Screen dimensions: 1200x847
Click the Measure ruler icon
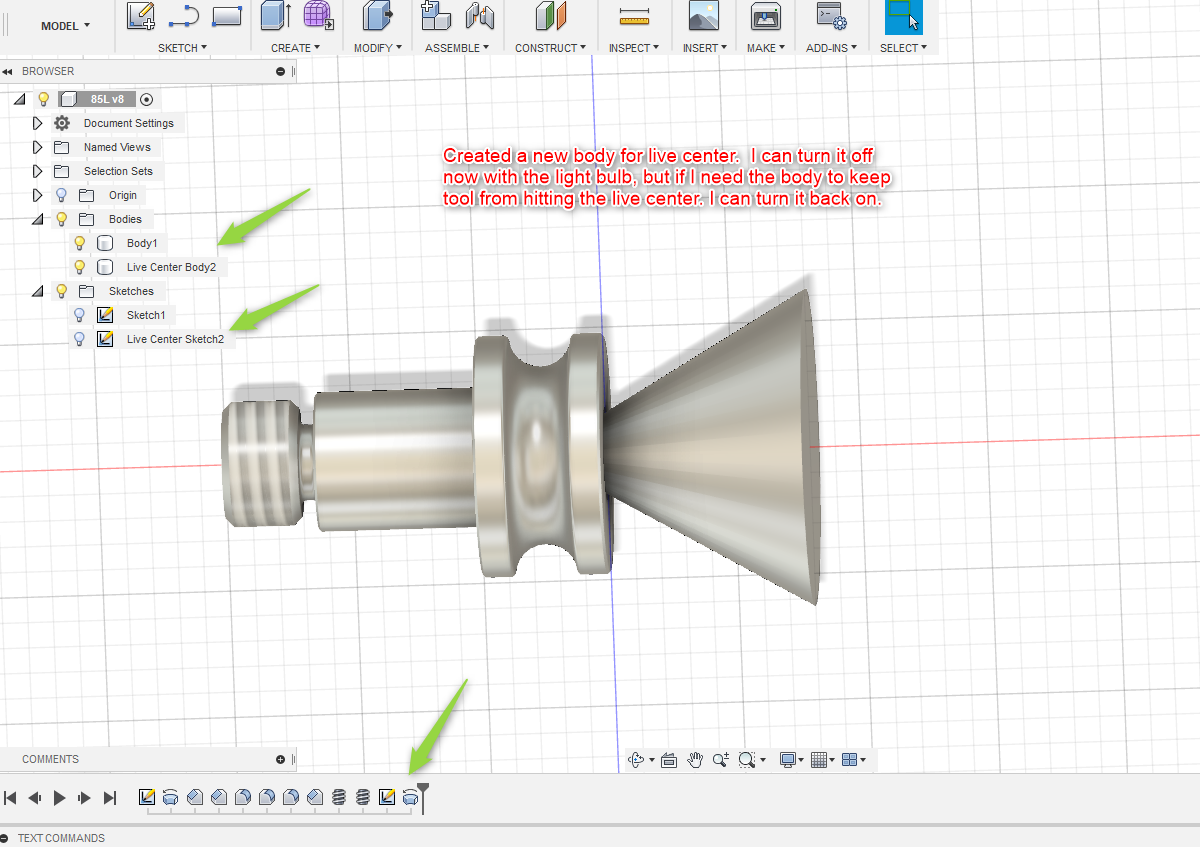click(x=633, y=15)
